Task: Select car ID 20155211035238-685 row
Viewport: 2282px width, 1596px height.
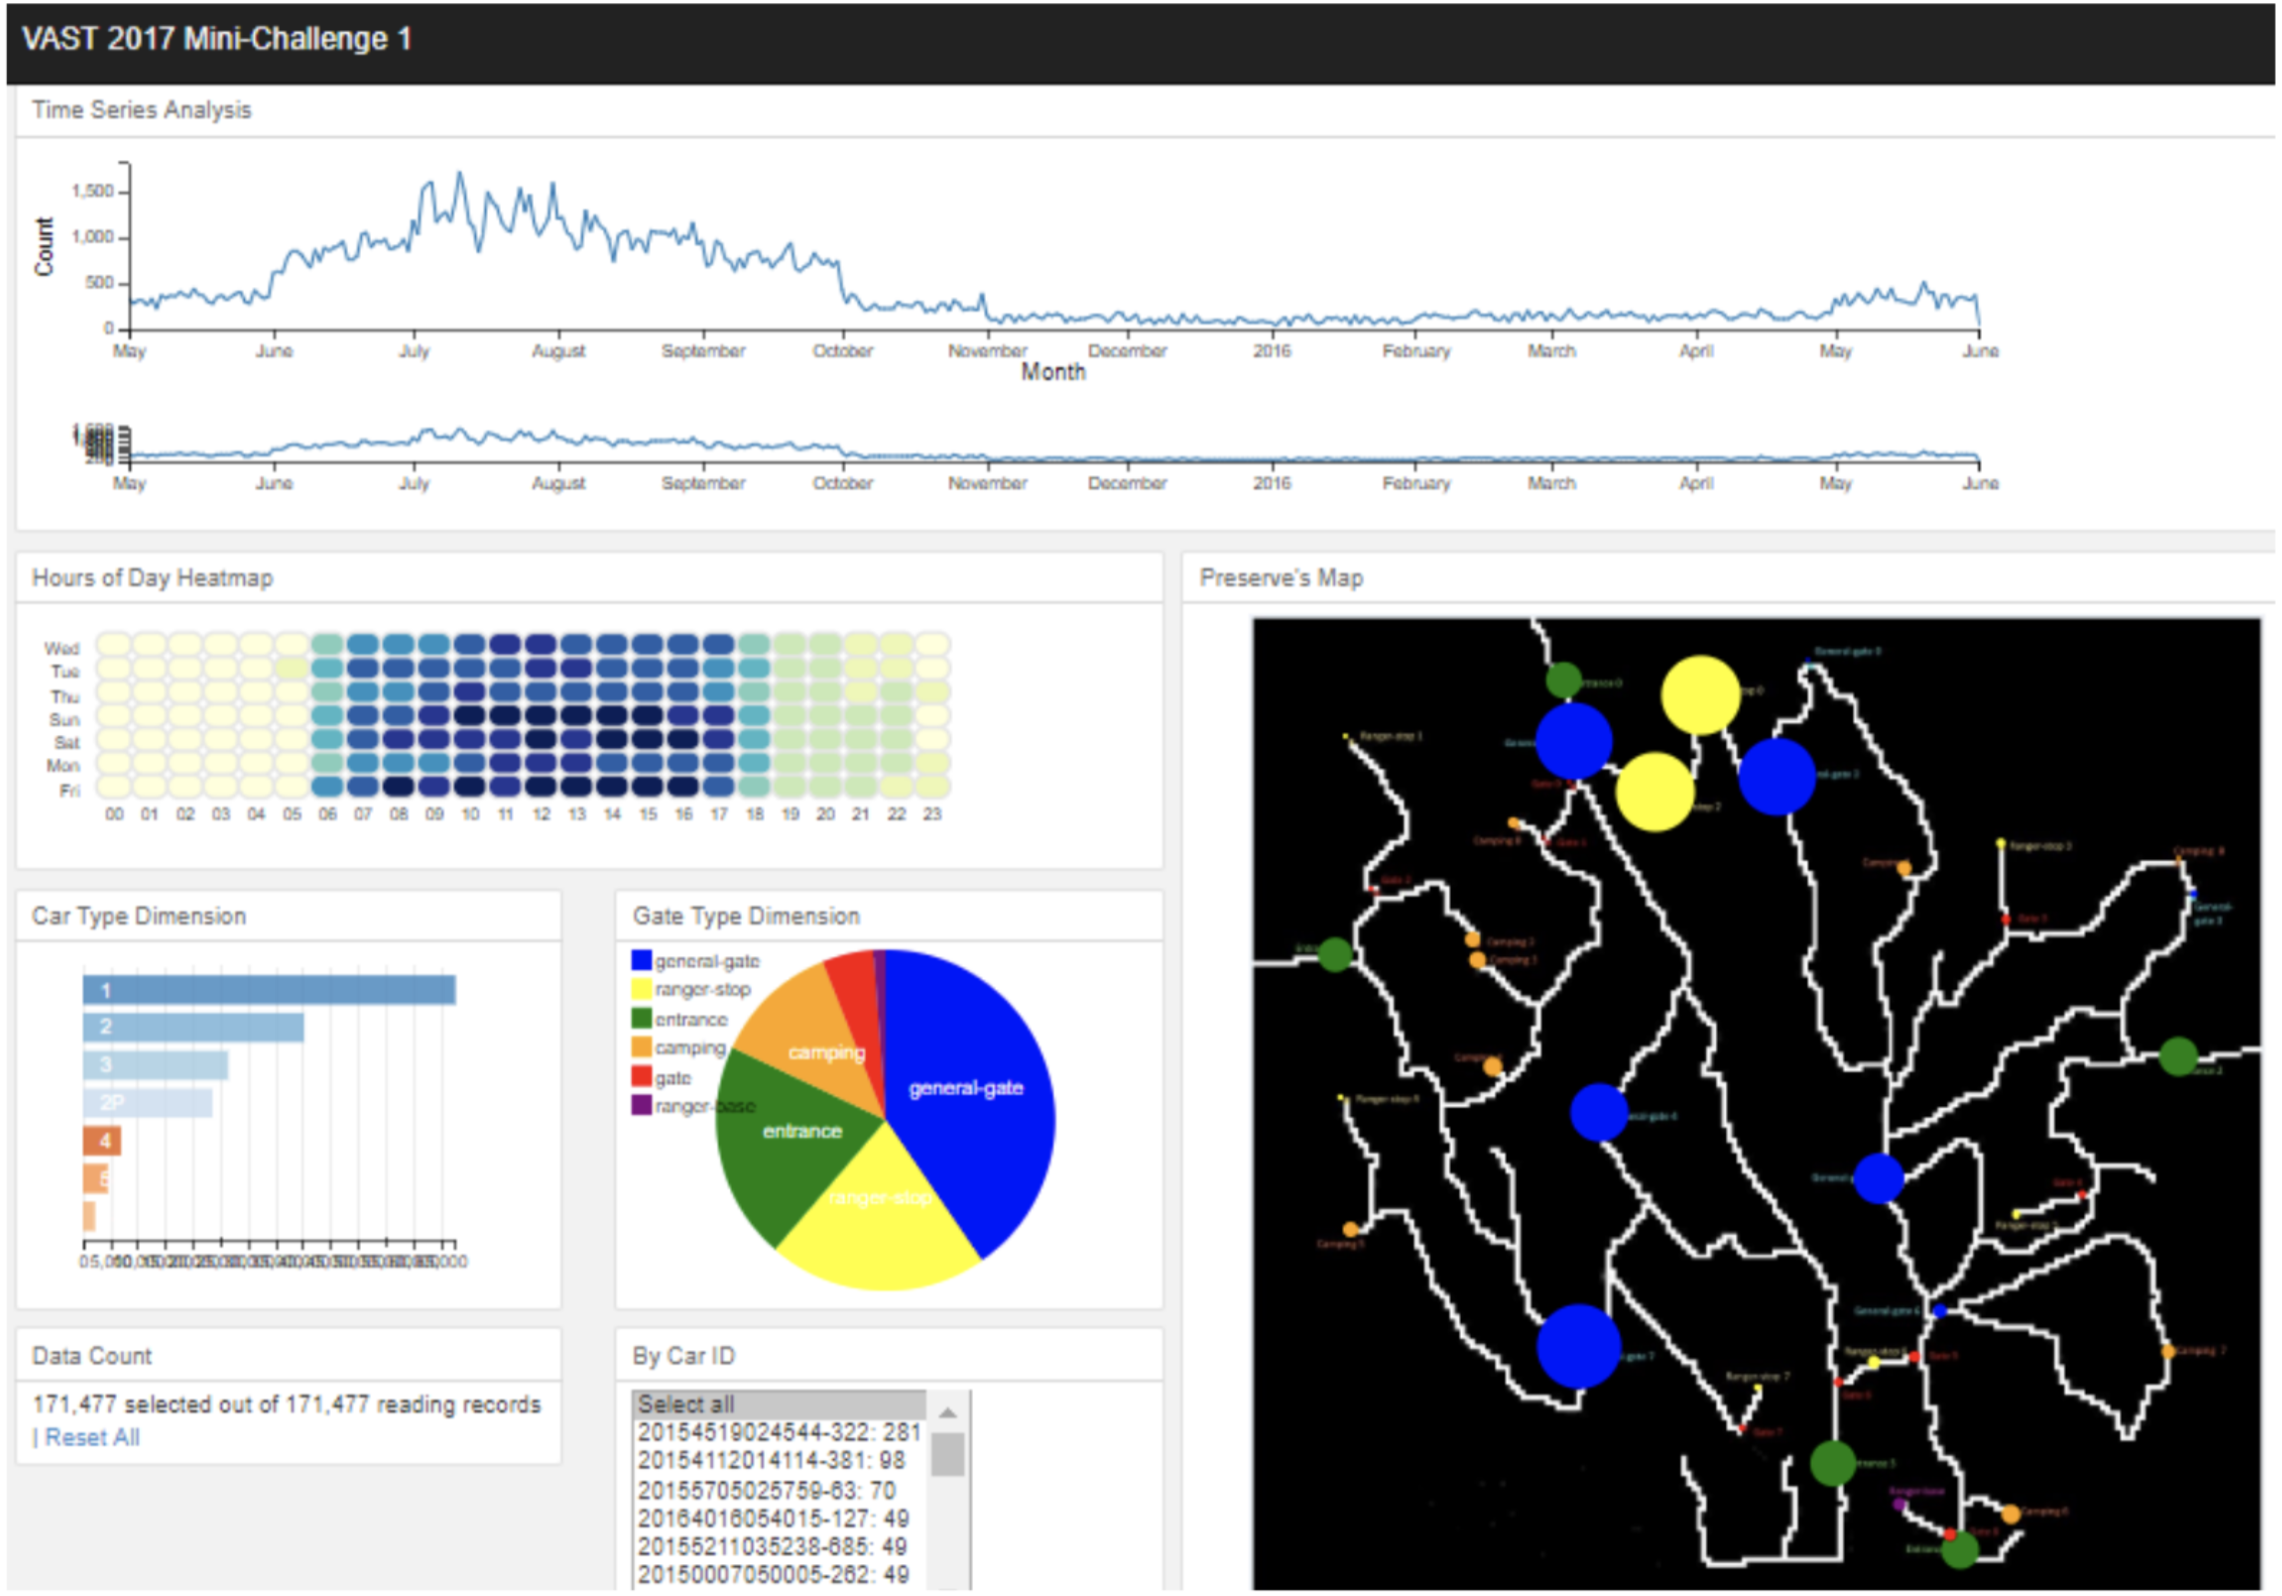Action: pyautogui.click(x=778, y=1547)
